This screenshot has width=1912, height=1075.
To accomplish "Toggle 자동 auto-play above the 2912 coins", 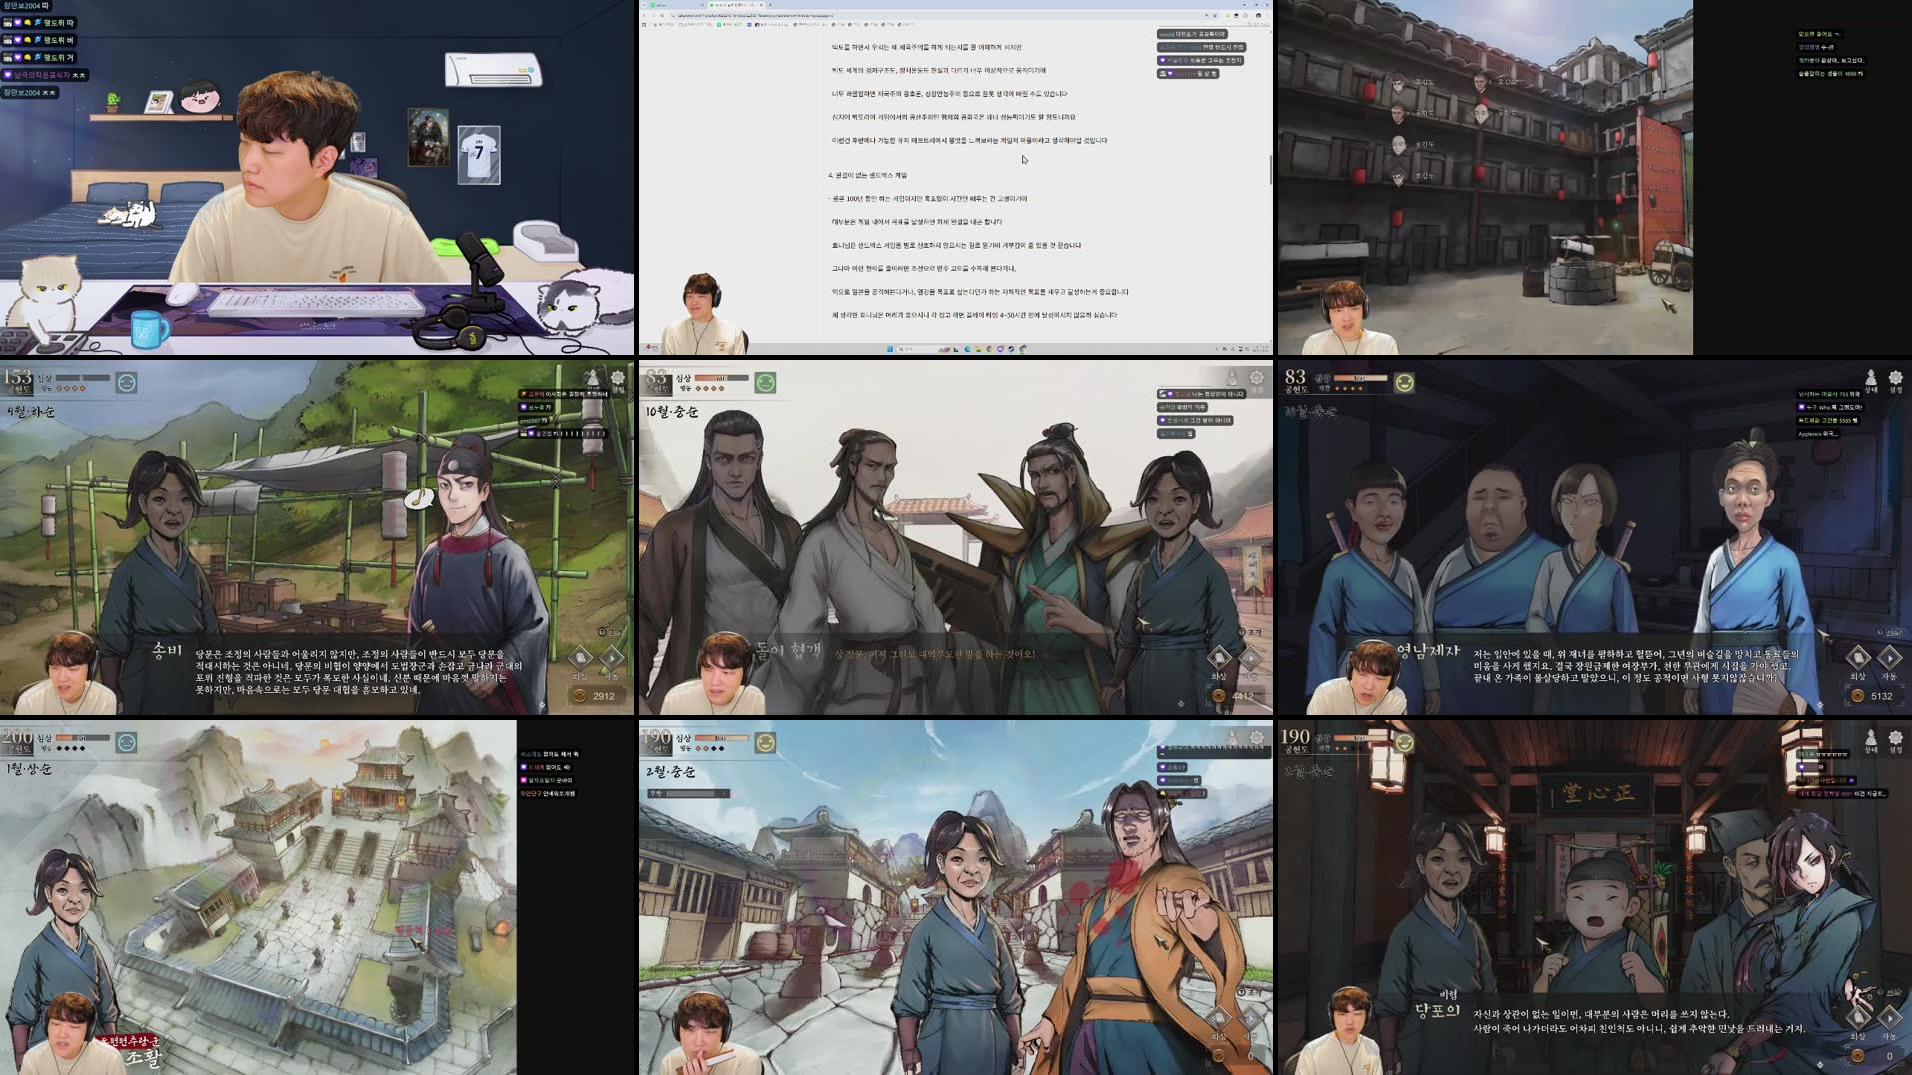I will pyautogui.click(x=612, y=658).
